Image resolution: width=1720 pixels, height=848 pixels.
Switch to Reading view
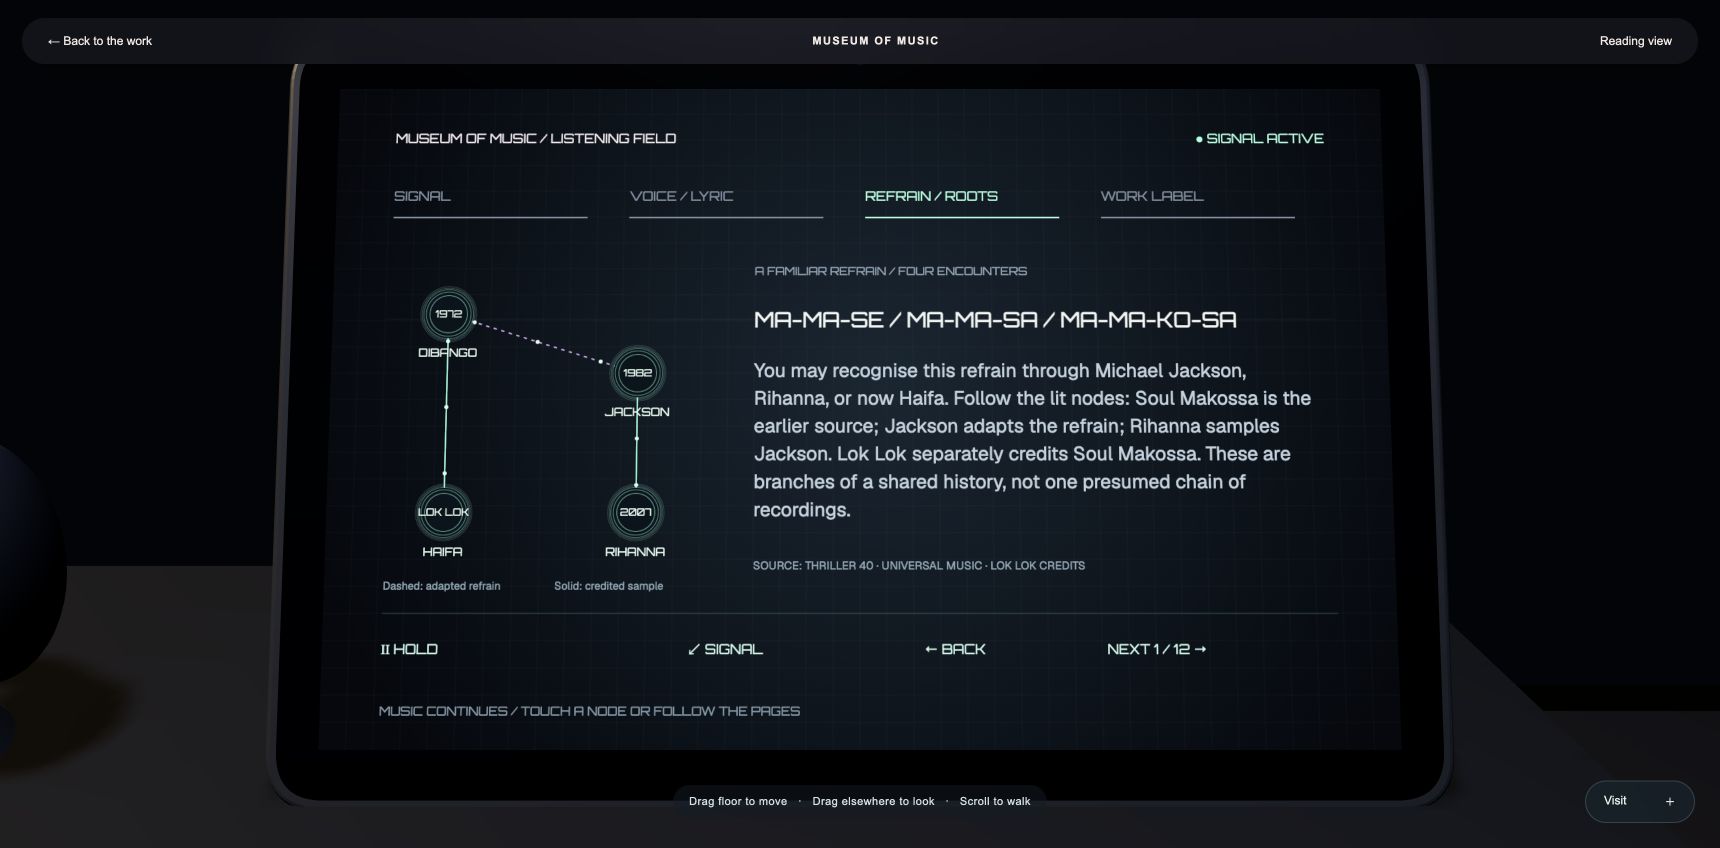coord(1635,41)
